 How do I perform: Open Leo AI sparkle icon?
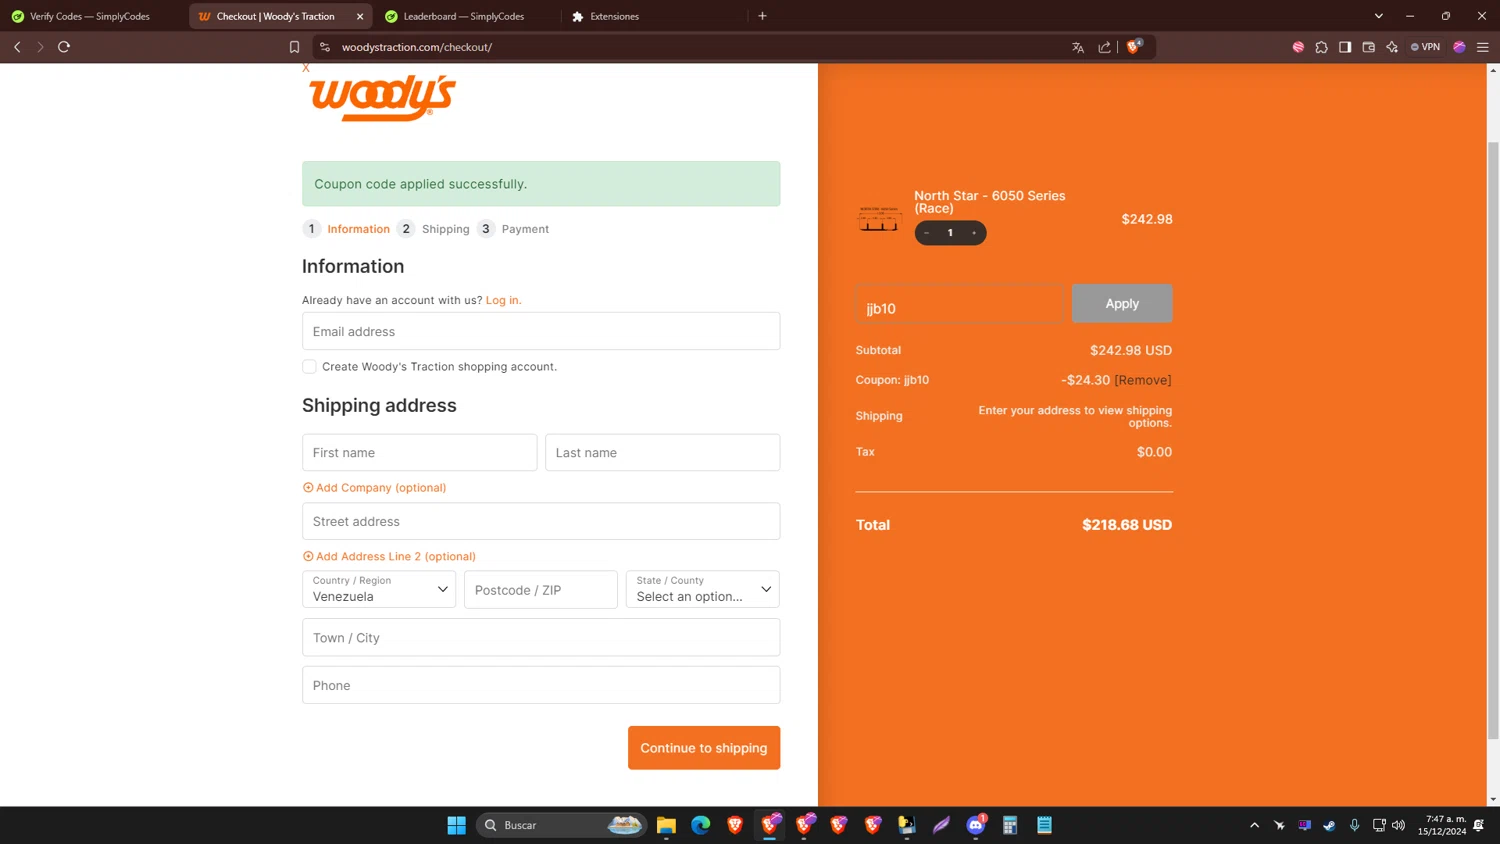[1392, 47]
